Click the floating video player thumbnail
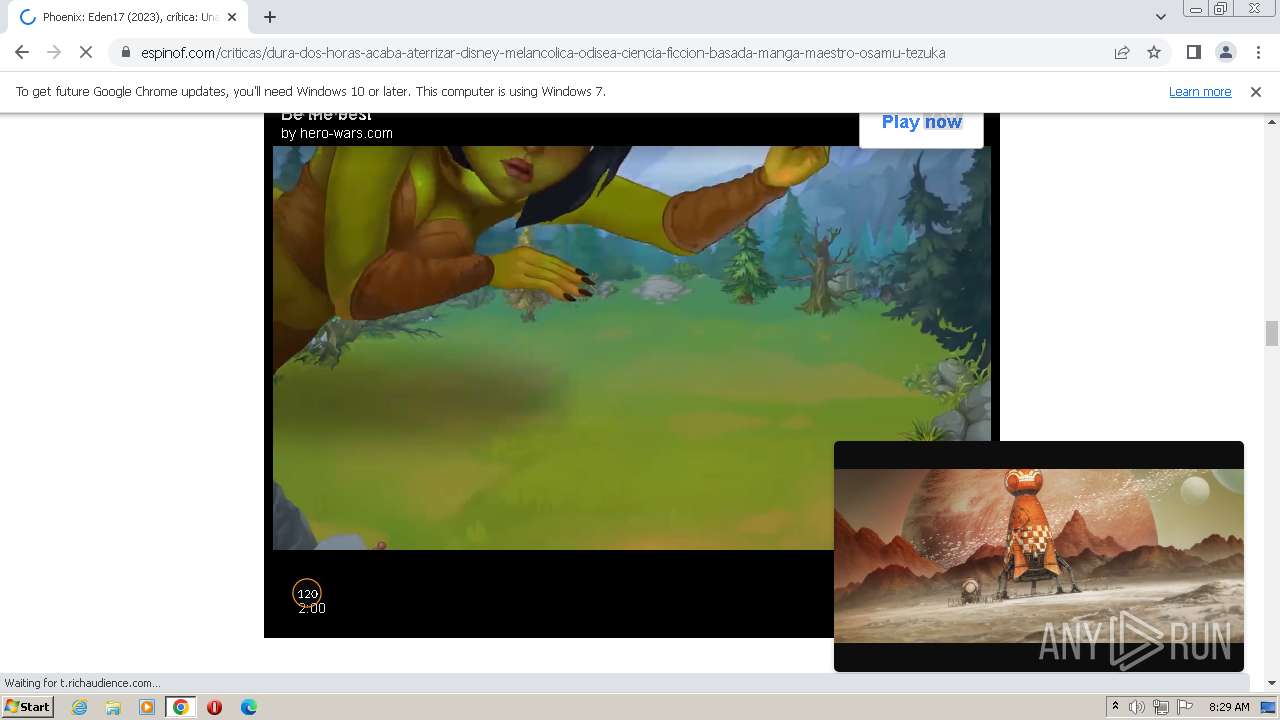 click(1039, 556)
